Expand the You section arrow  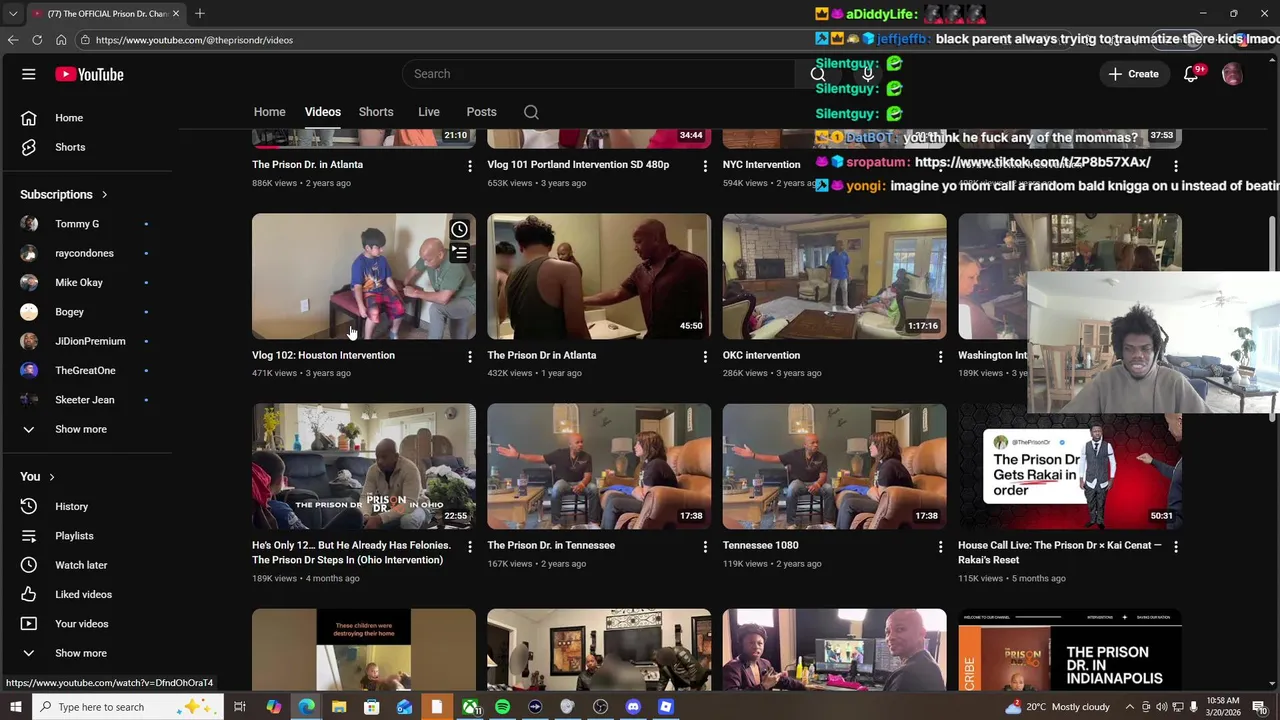click(x=52, y=477)
